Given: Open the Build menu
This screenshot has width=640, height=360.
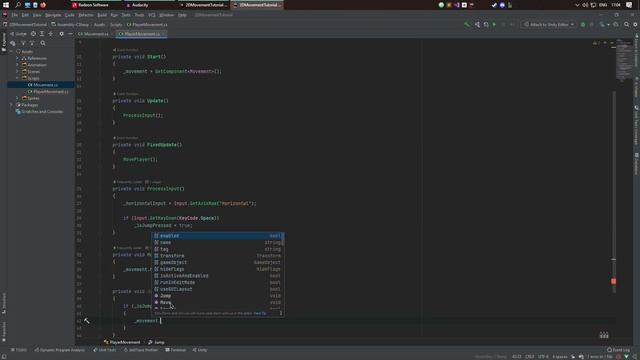Looking at the screenshot, I should click(x=102, y=15).
